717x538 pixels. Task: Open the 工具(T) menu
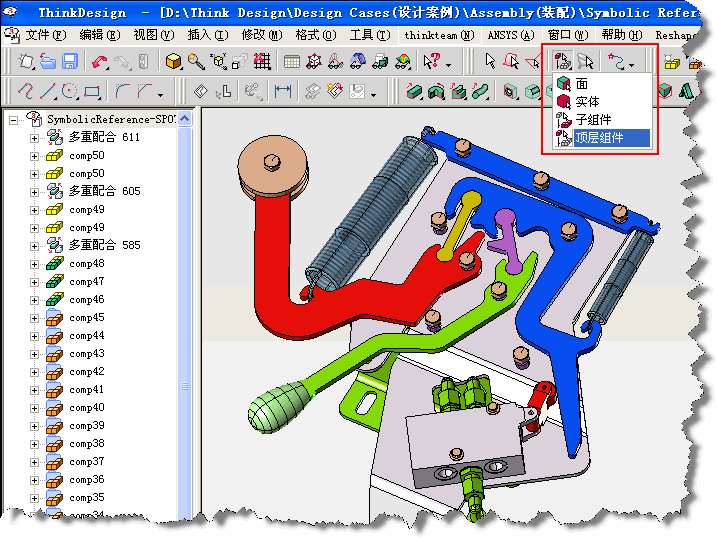point(370,35)
